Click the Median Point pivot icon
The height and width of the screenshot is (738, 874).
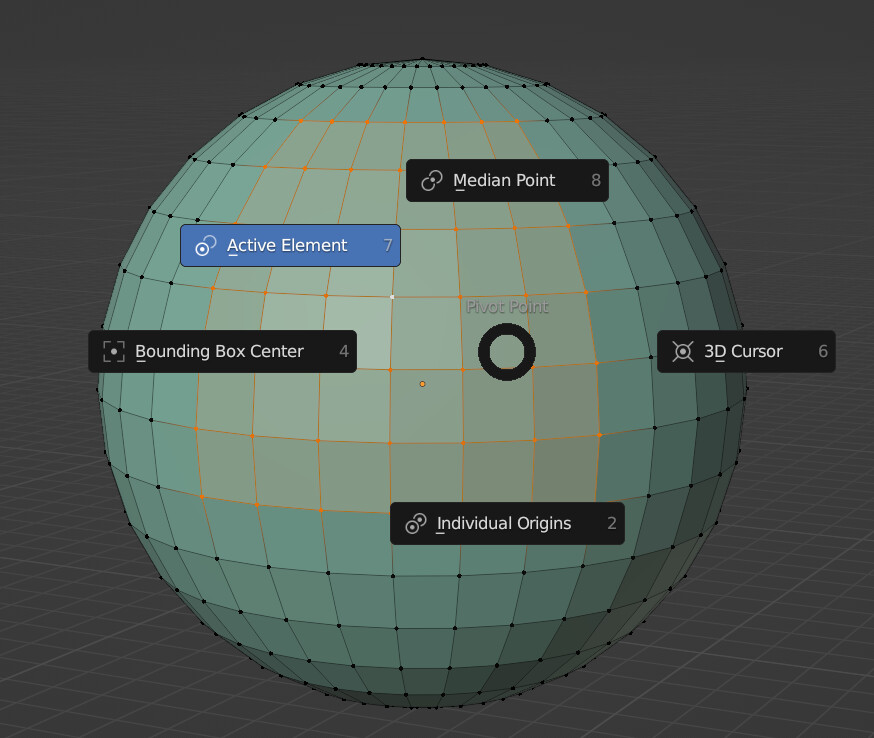[x=431, y=180]
